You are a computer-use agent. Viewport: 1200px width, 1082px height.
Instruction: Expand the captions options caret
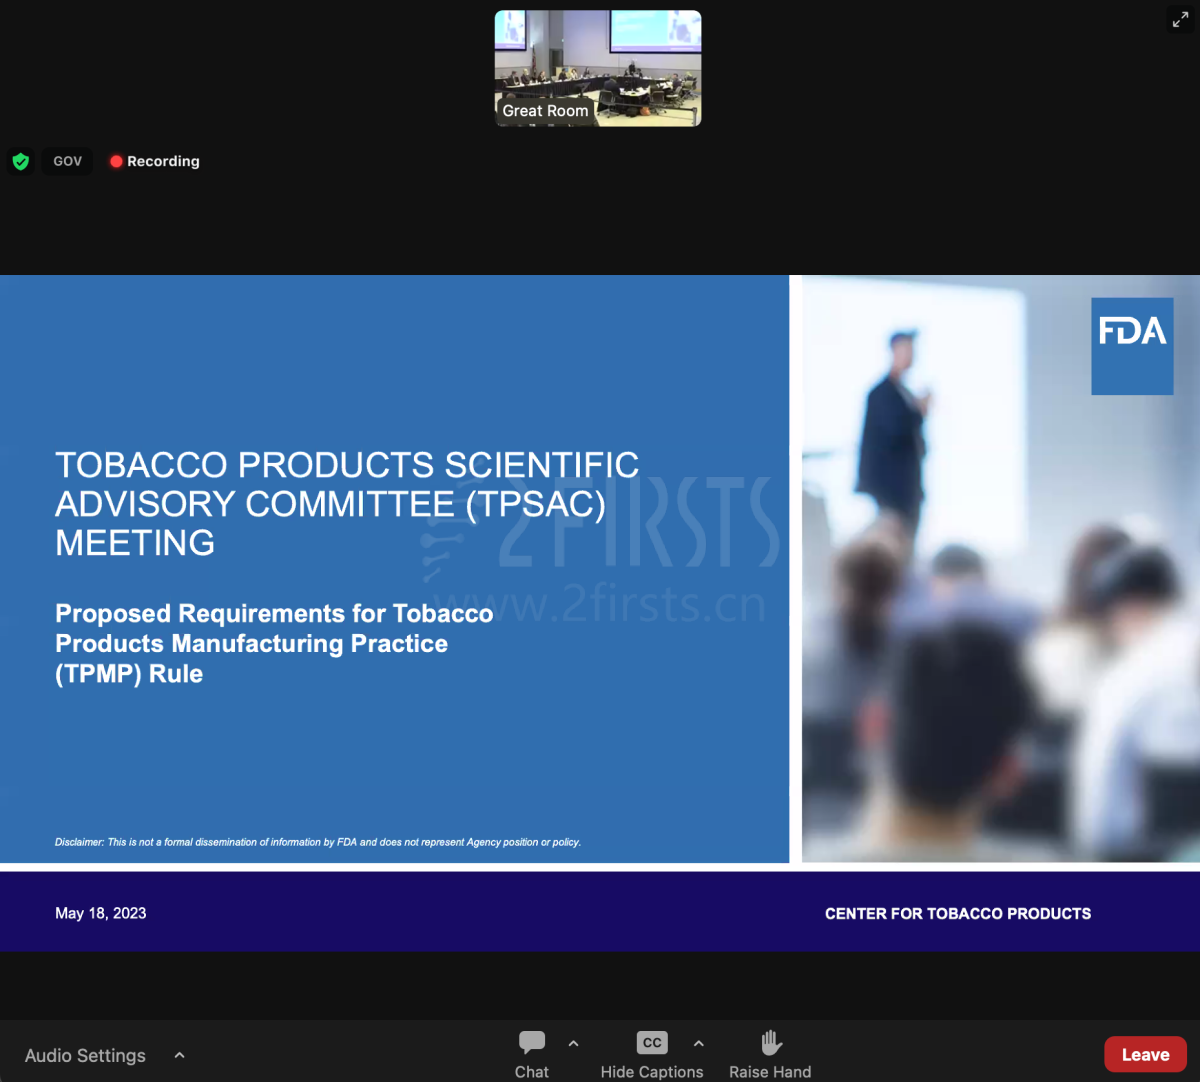point(699,1044)
